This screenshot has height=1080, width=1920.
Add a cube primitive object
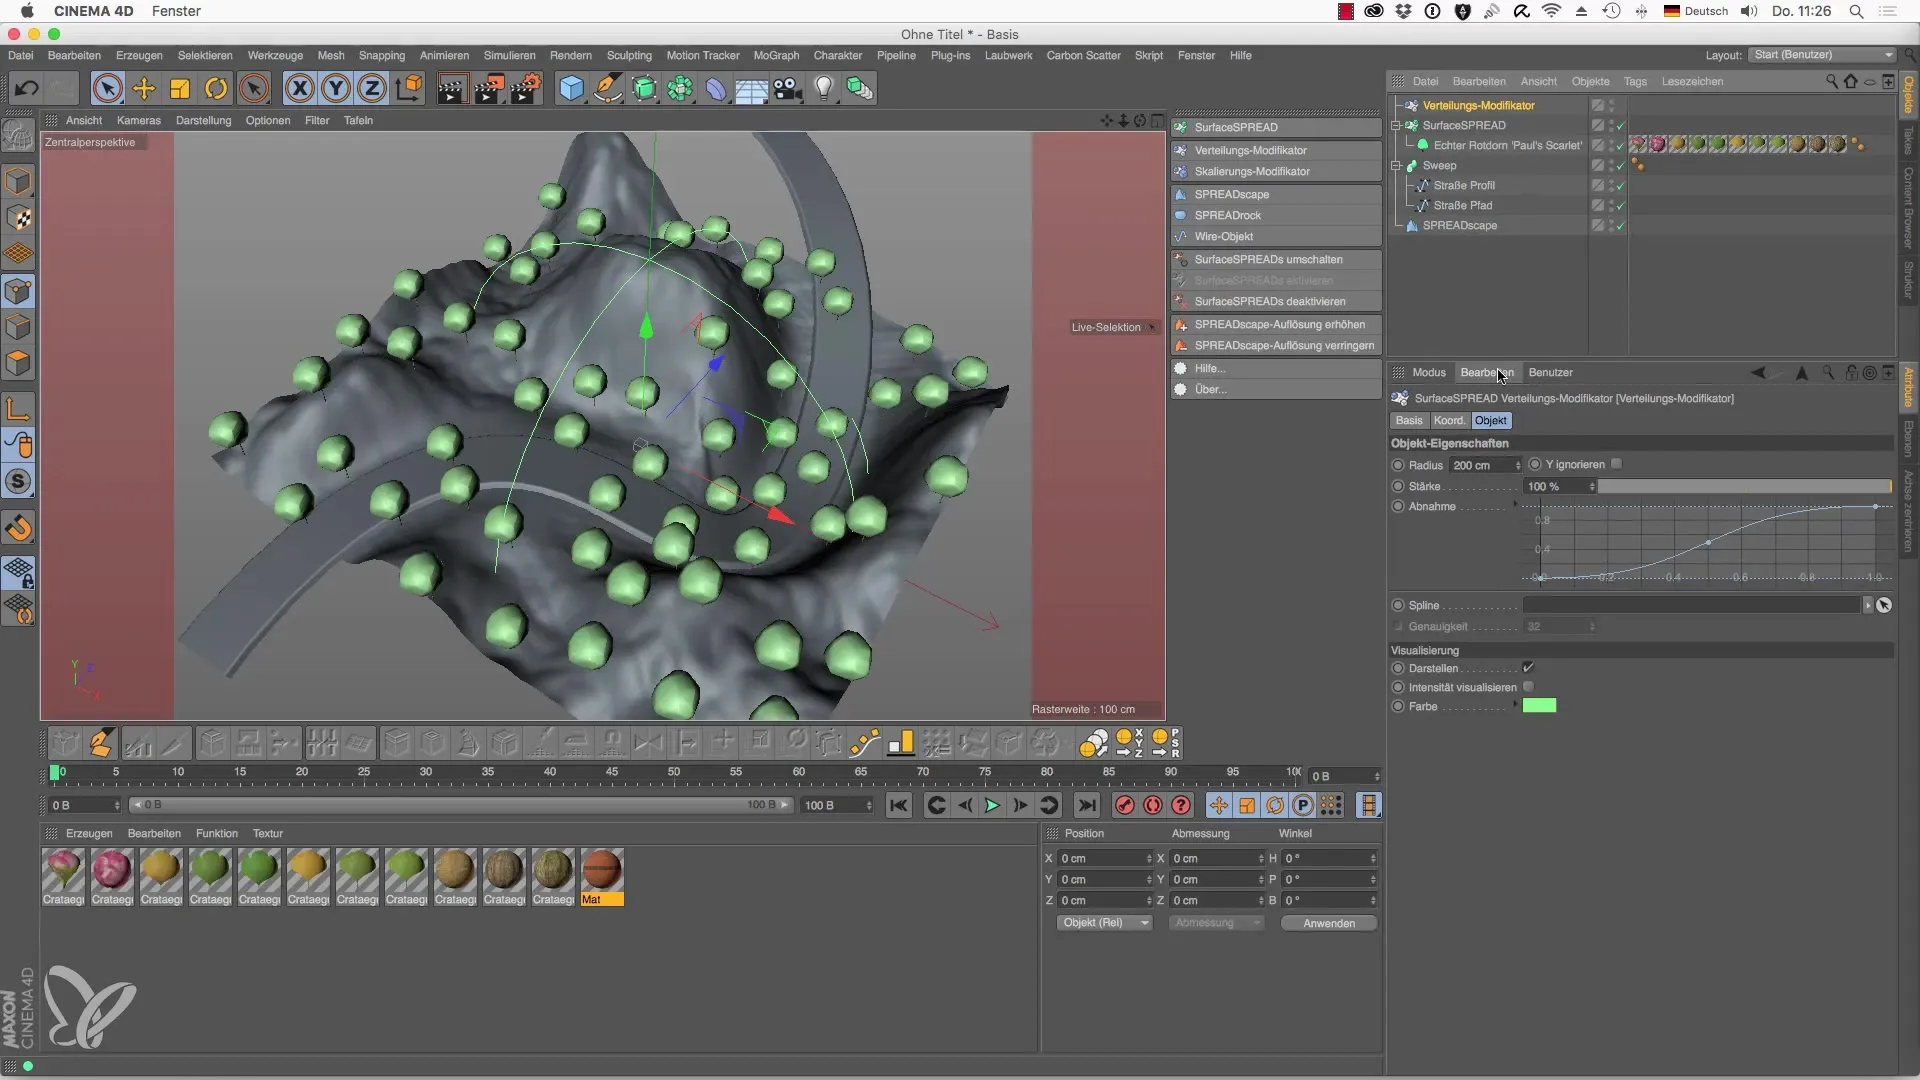click(x=571, y=89)
